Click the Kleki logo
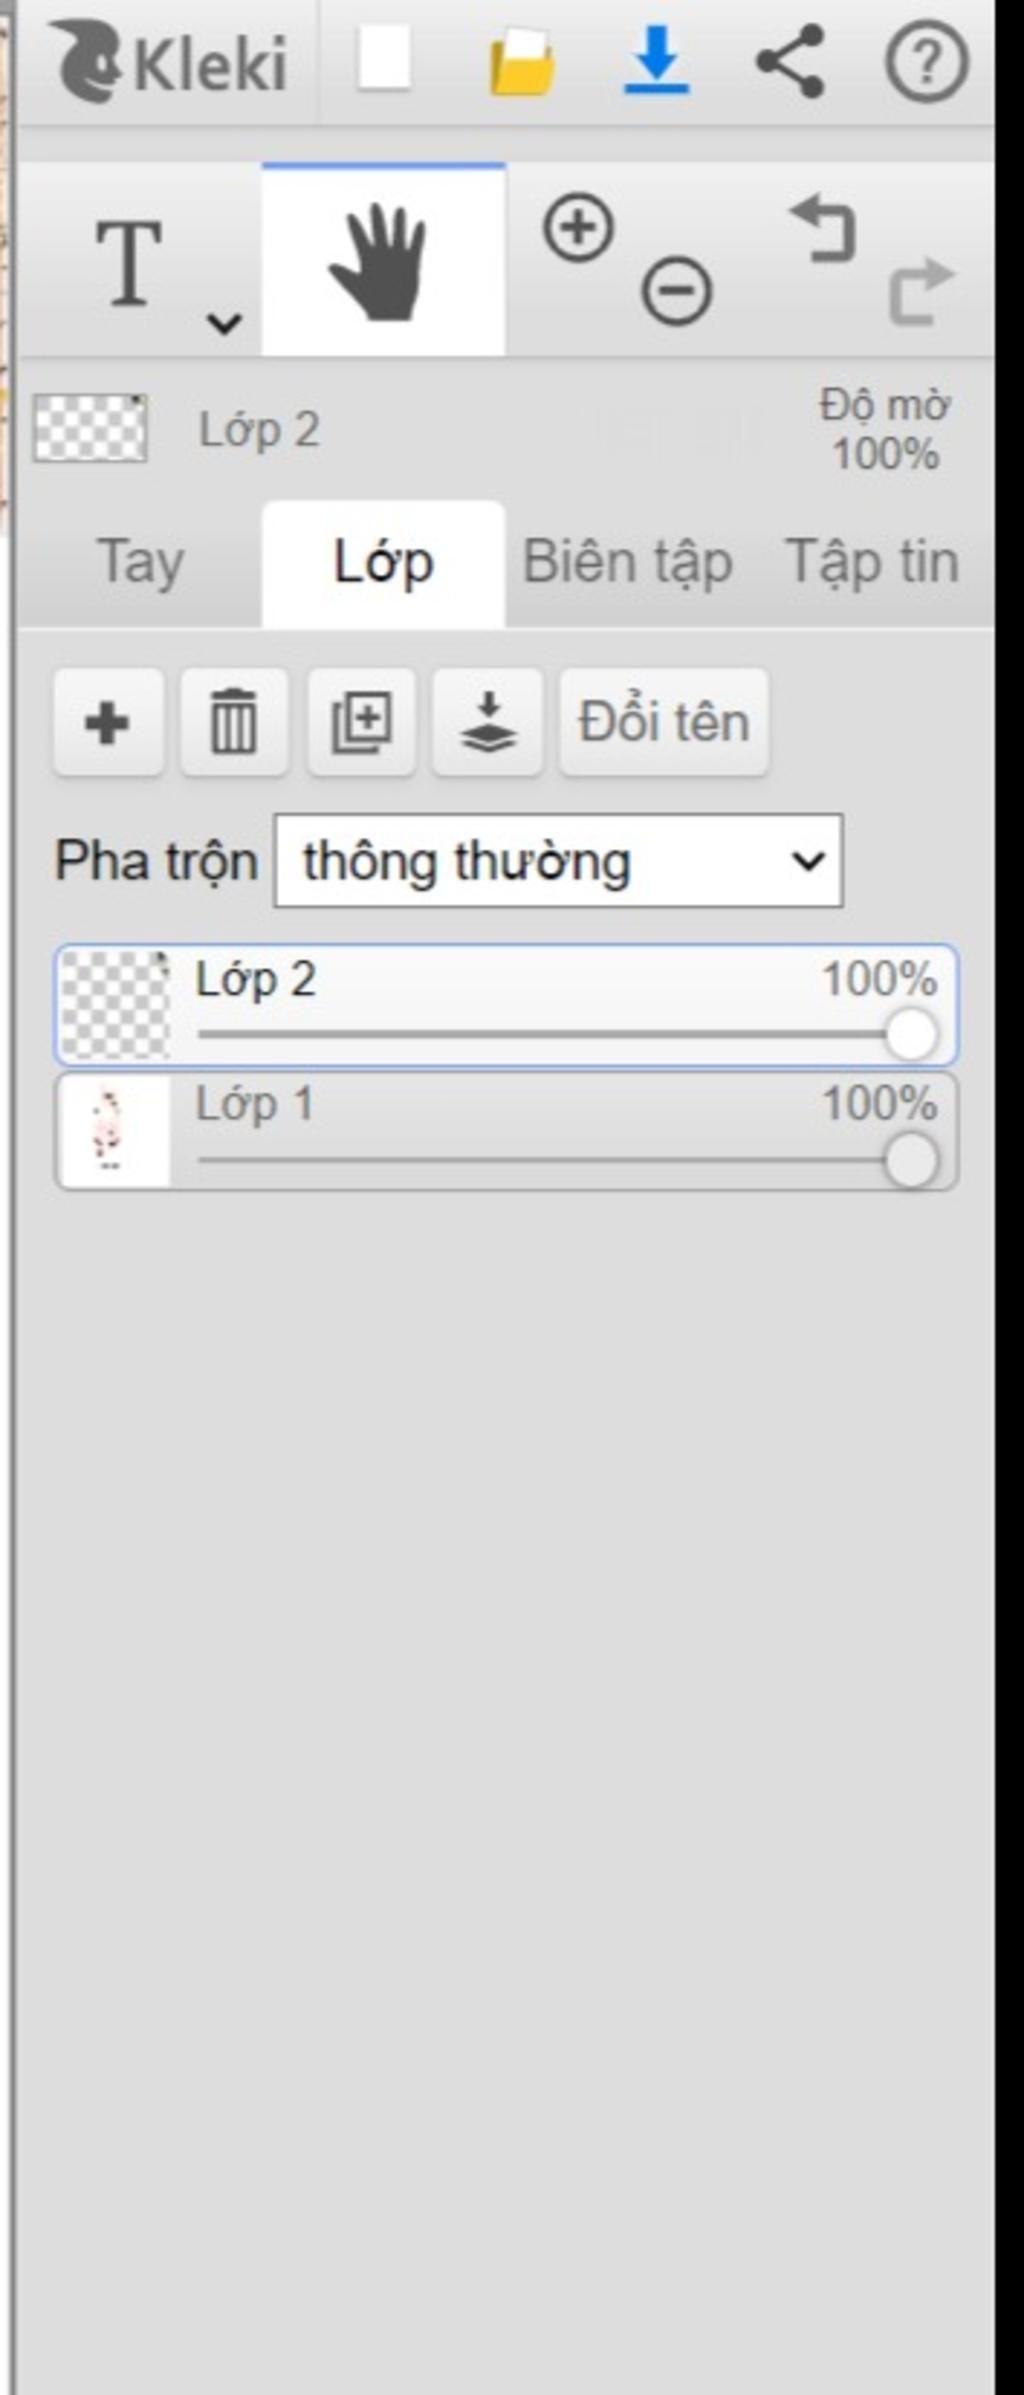Image resolution: width=1024 pixels, height=2395 pixels. [x=170, y=63]
